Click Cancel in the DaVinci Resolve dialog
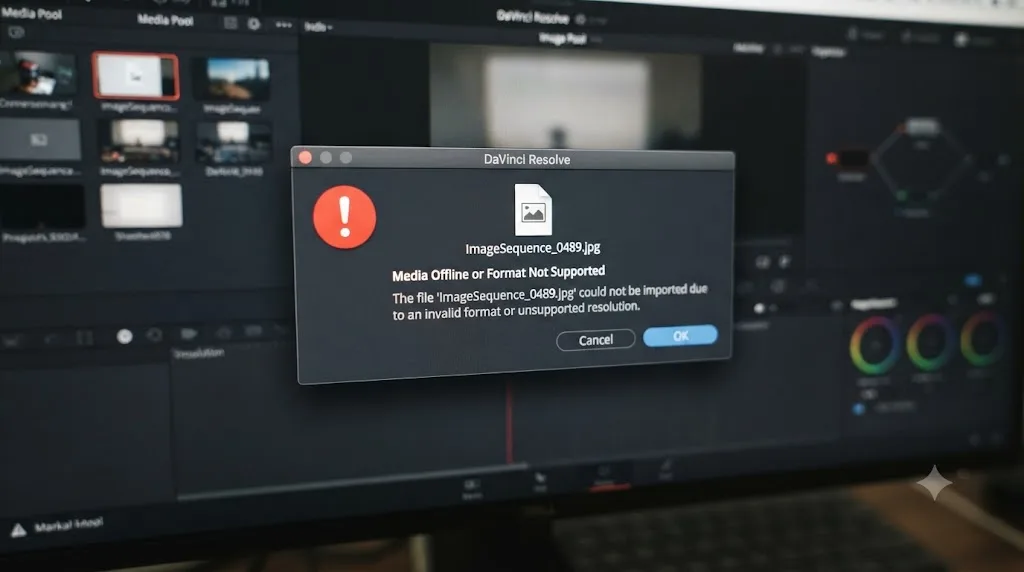The width and height of the screenshot is (1024, 572). click(x=596, y=340)
